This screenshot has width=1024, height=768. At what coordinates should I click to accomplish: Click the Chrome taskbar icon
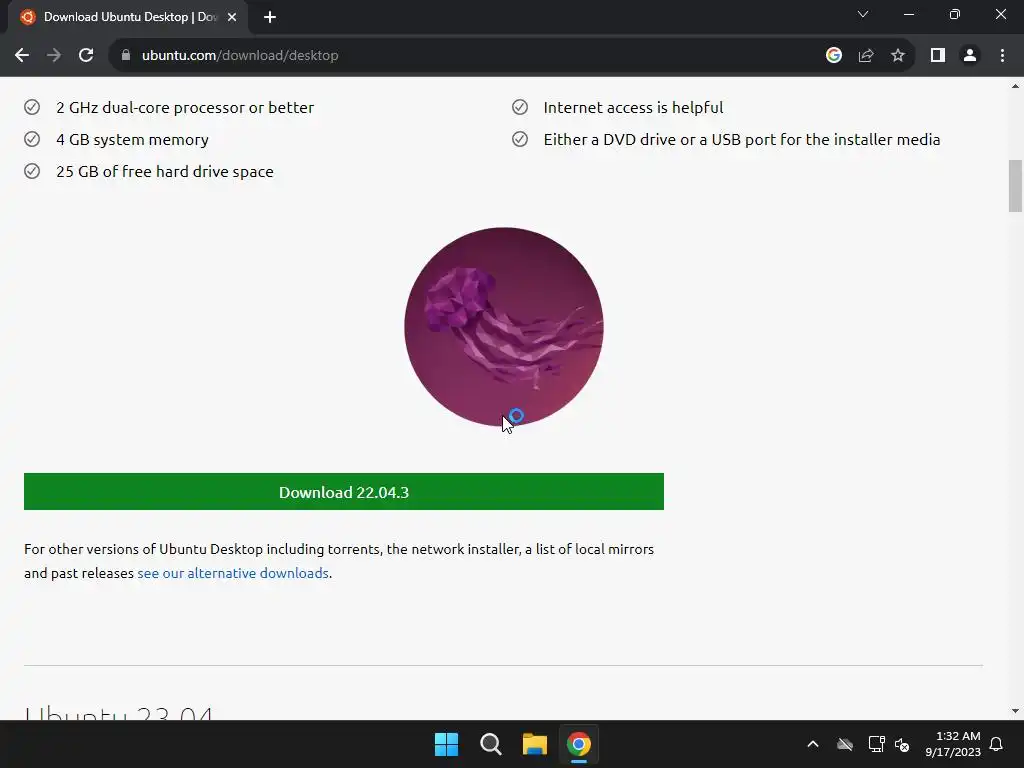579,744
